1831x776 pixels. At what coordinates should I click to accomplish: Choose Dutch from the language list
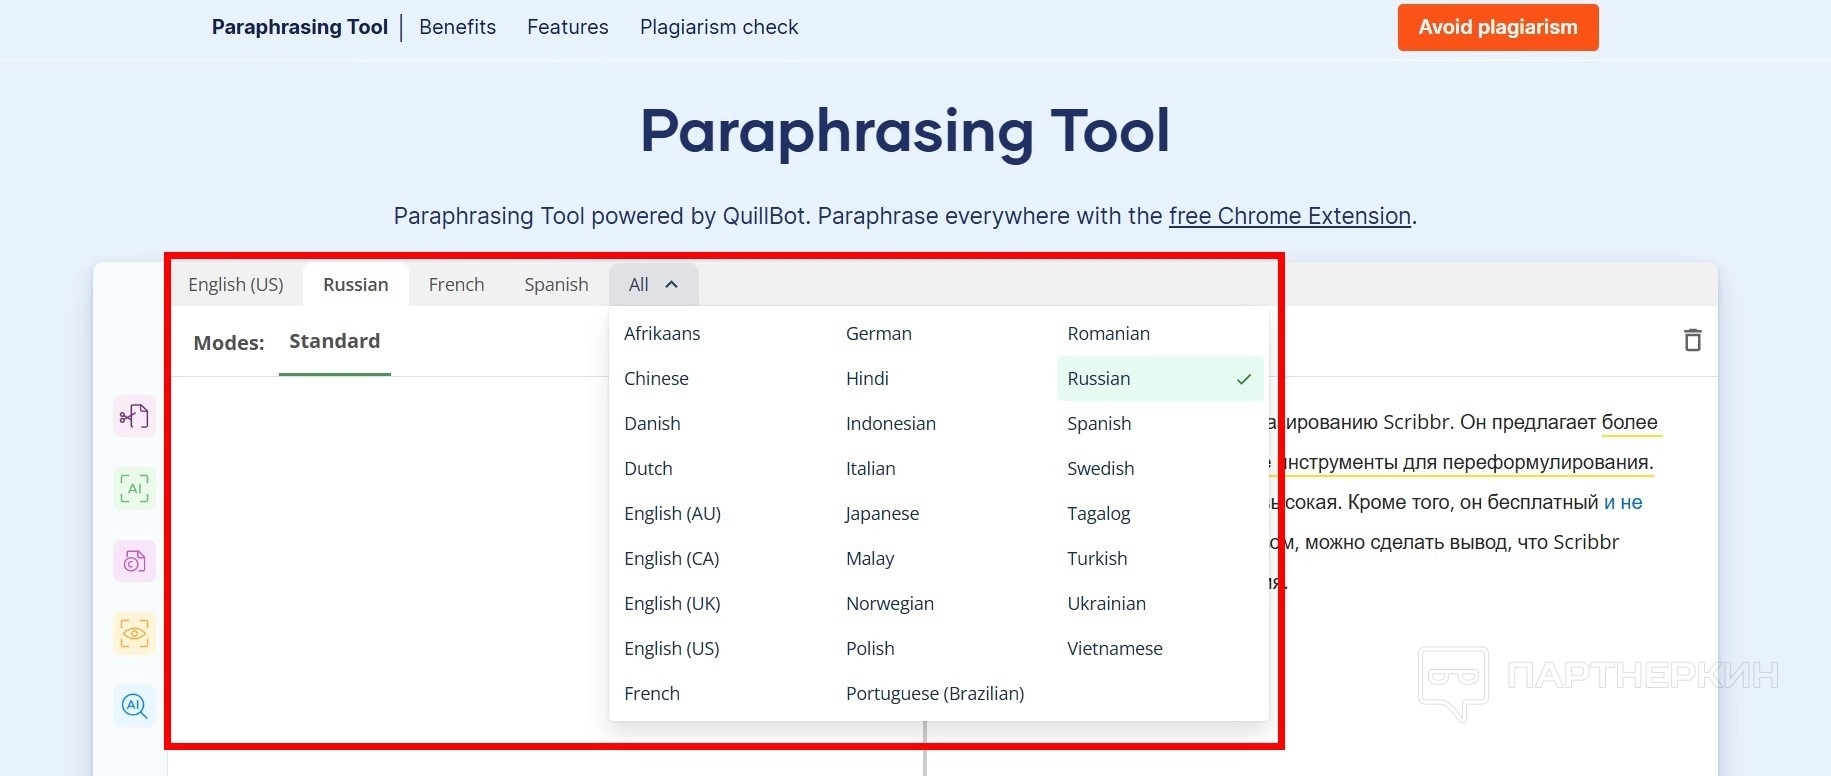click(x=648, y=468)
